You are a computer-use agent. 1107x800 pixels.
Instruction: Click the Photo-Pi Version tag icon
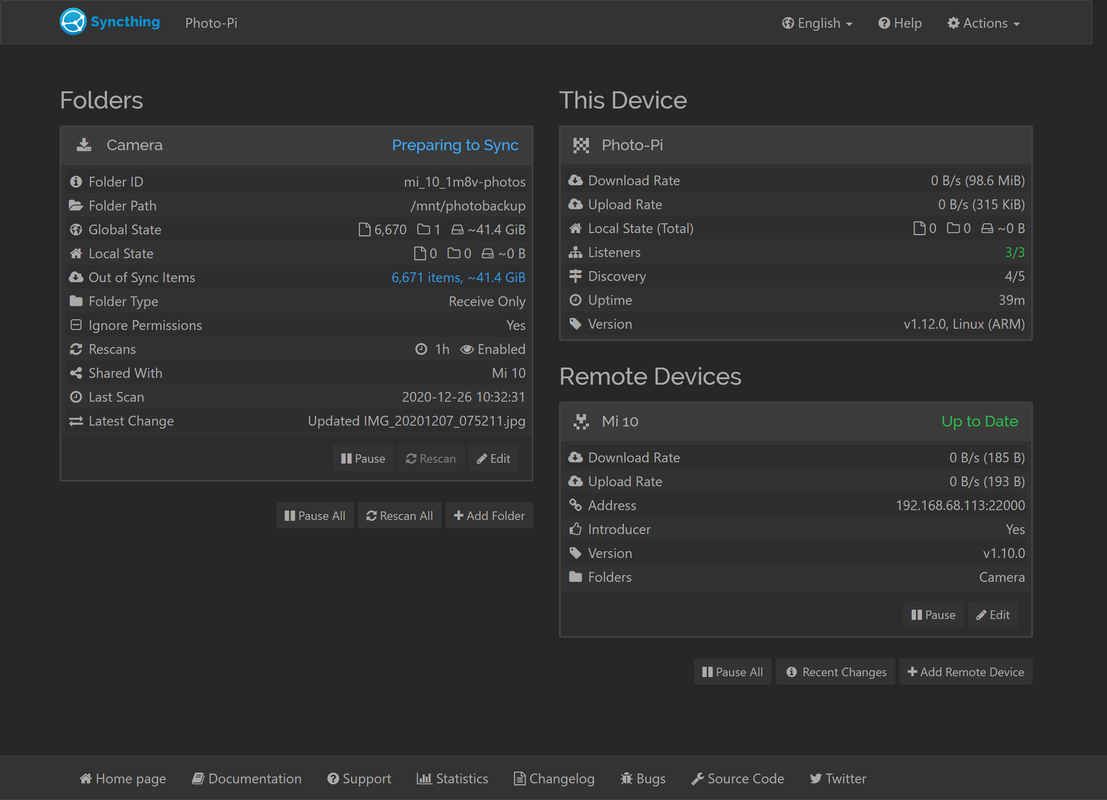pyautogui.click(x=575, y=324)
